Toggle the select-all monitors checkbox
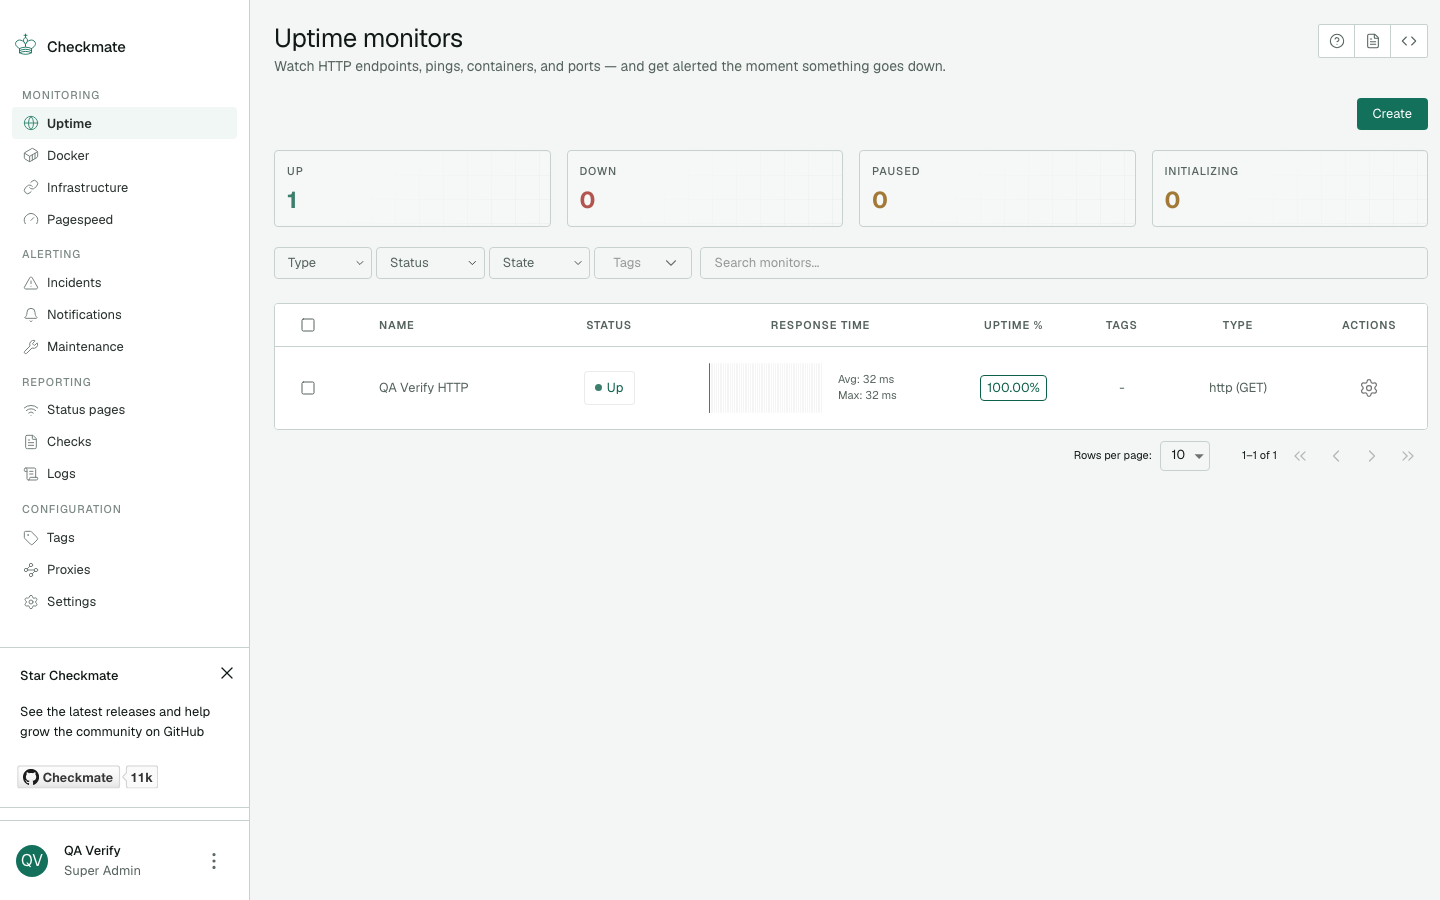The width and height of the screenshot is (1440, 900). (308, 325)
